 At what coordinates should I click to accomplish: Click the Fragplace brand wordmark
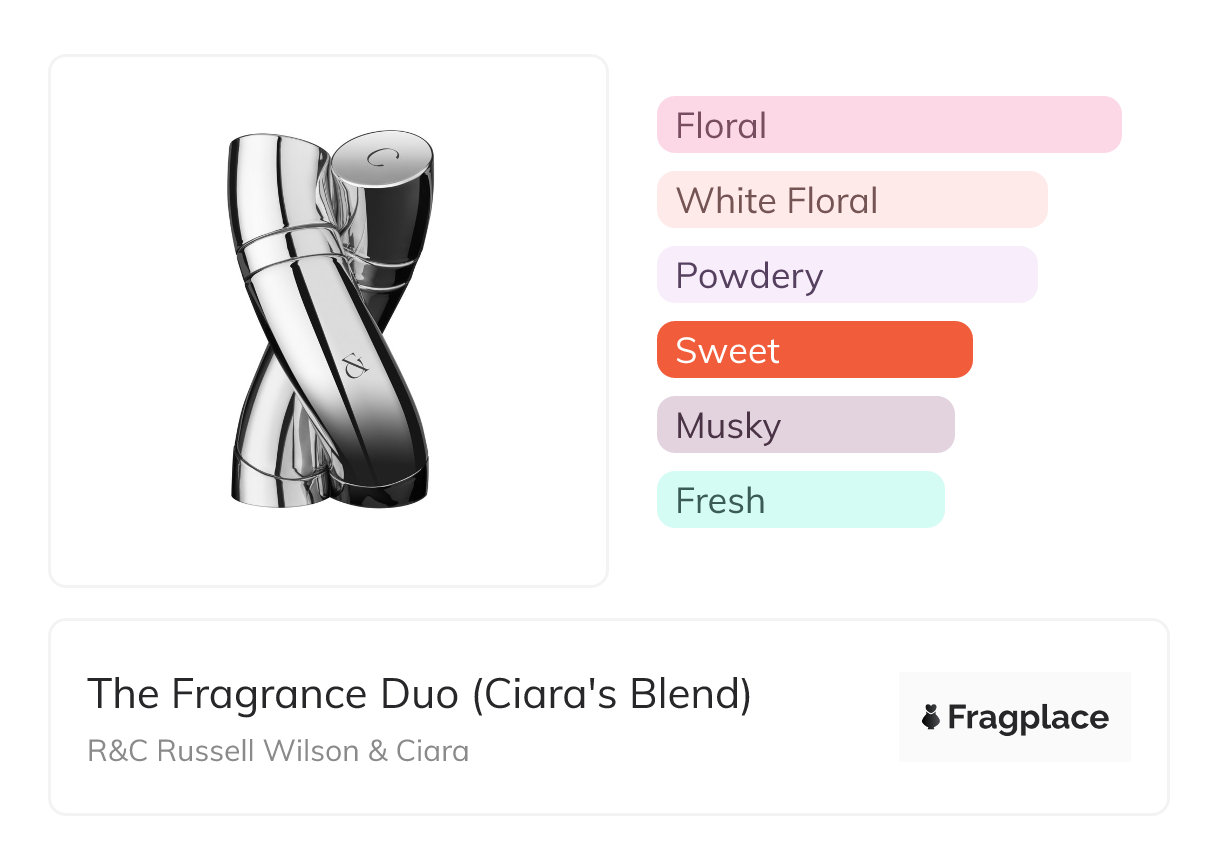point(1027,718)
